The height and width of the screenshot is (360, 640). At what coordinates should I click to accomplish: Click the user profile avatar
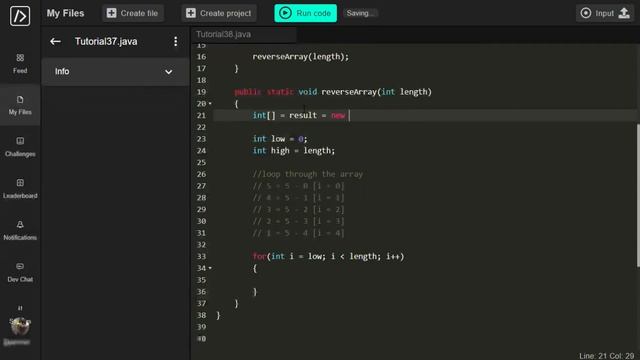pyautogui.click(x=20, y=326)
